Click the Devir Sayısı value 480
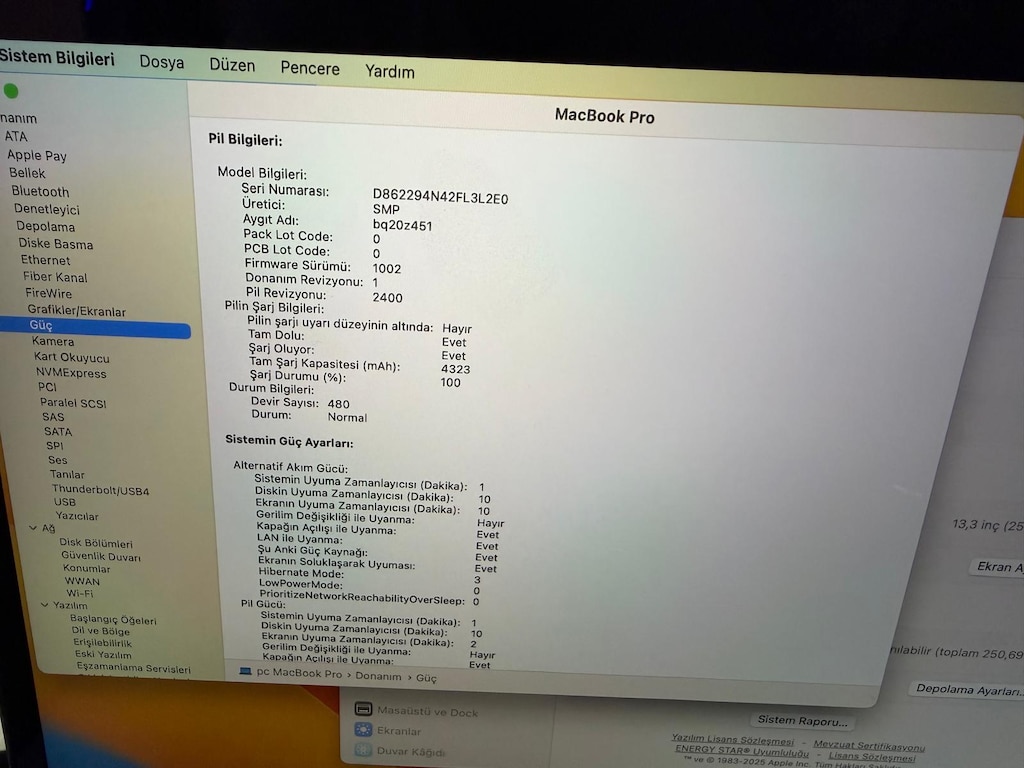Screen dimensions: 1024x768 click(338, 404)
